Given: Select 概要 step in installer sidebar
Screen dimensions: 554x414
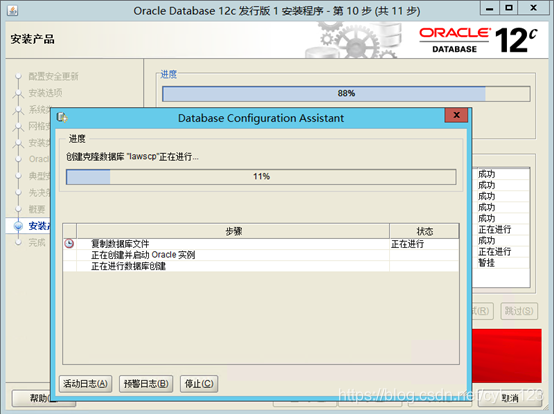Looking at the screenshot, I should pos(37,209).
